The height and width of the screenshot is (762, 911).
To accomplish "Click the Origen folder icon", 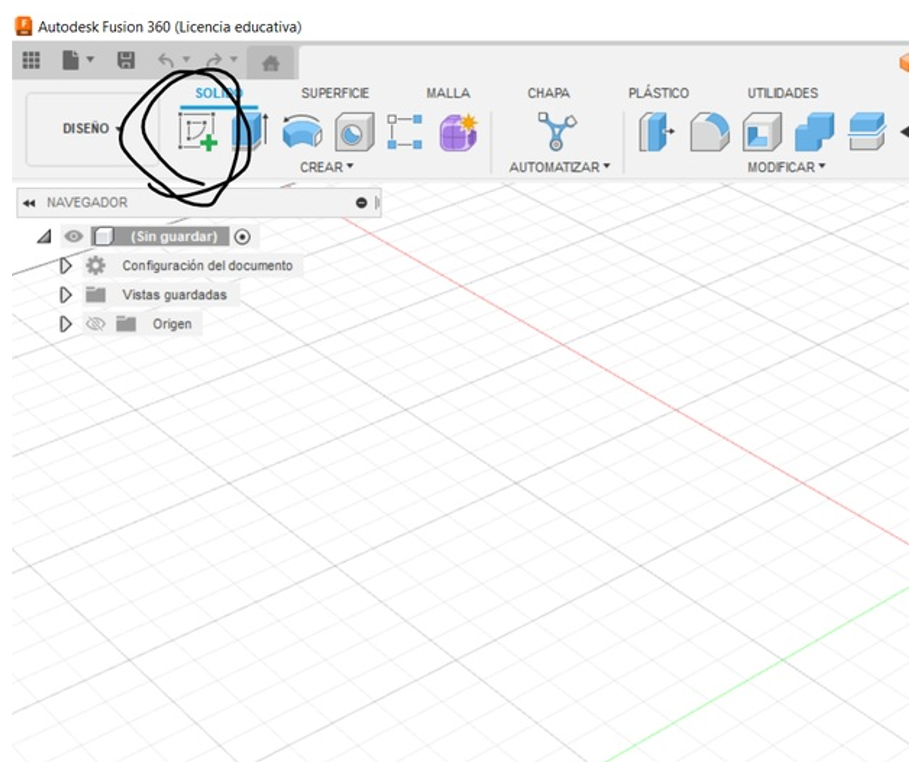I will tap(125, 324).
